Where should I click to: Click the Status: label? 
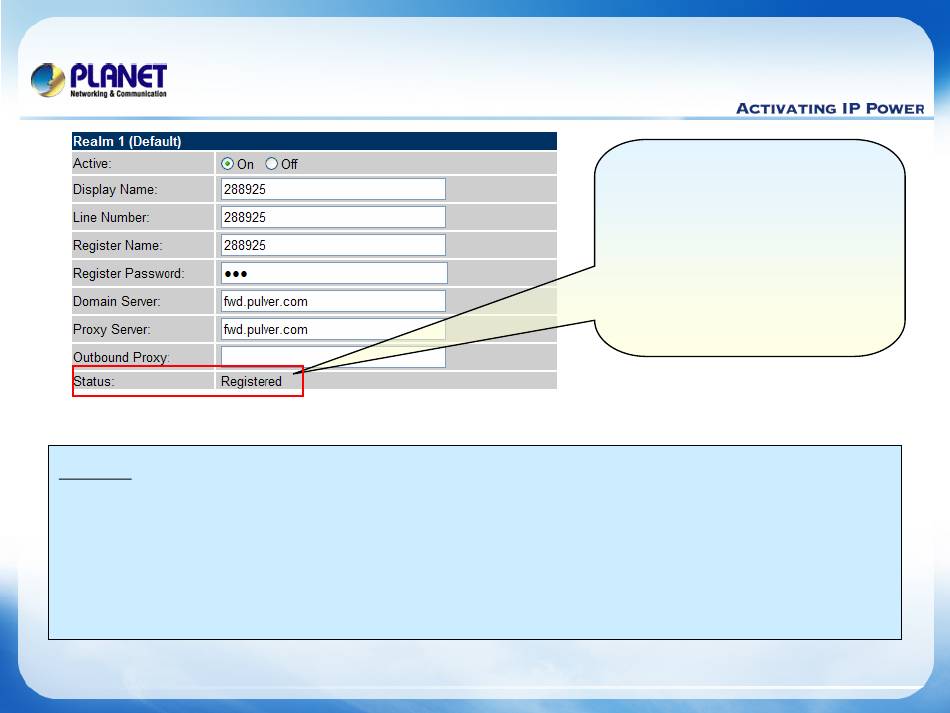94,381
